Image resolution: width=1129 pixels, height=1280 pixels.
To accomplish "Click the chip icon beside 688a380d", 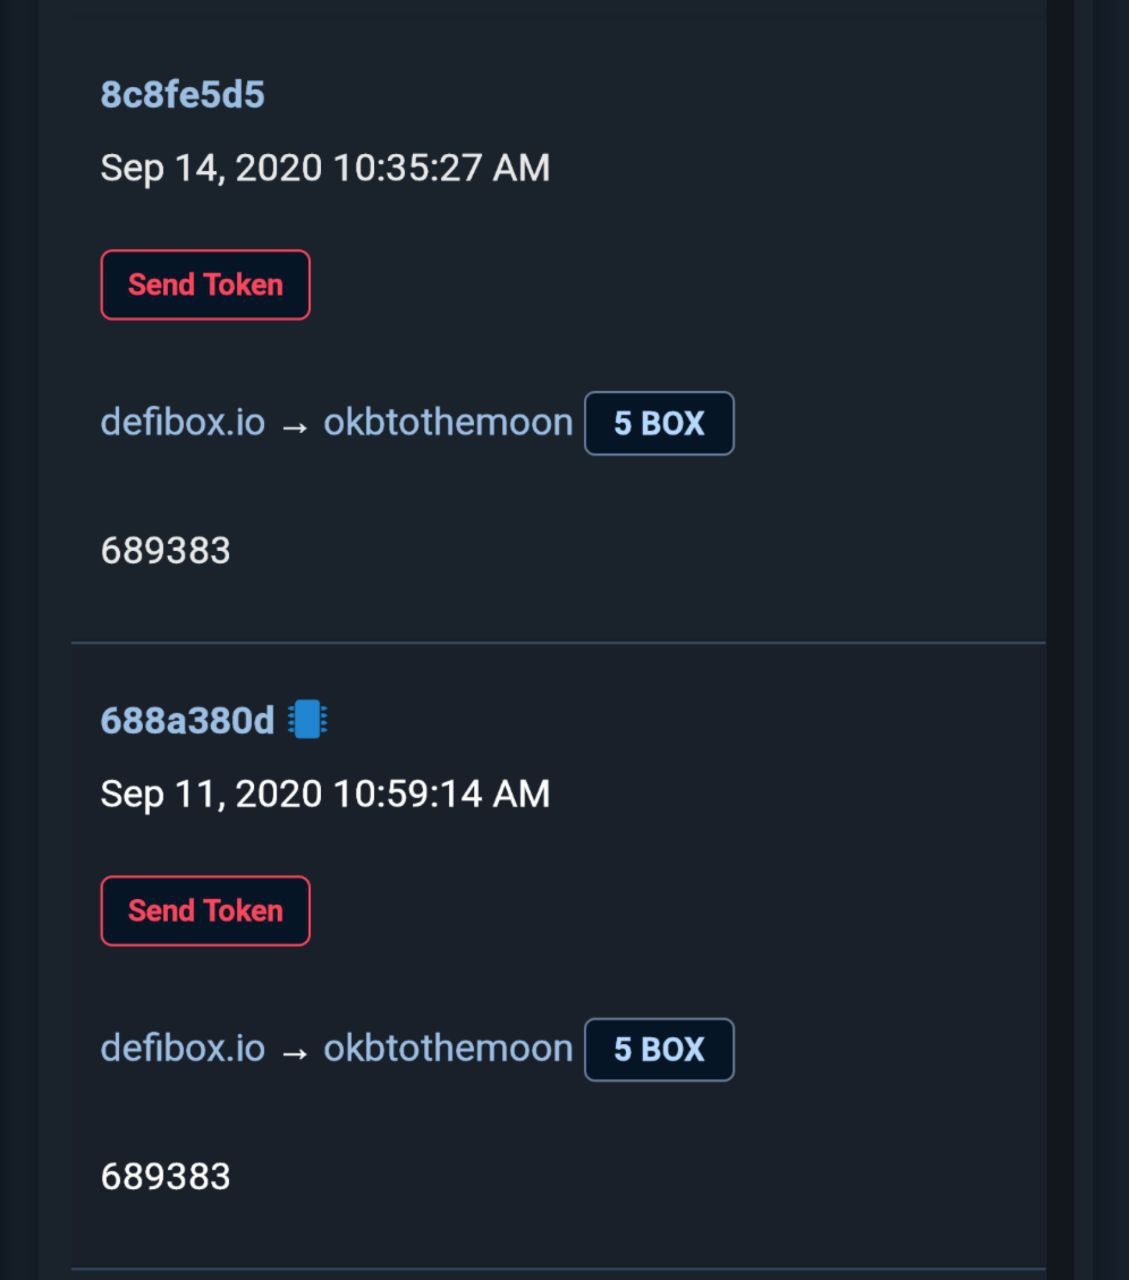I will (x=308, y=719).
